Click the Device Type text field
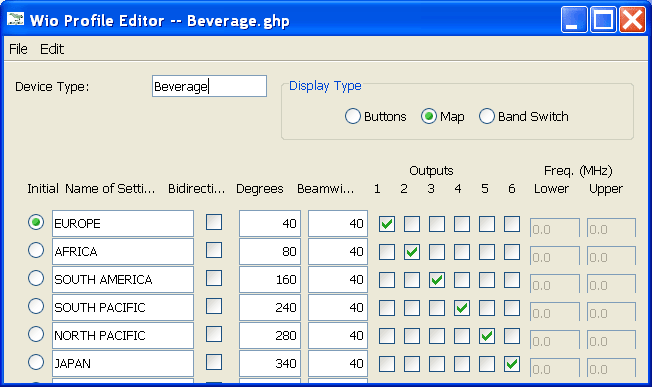 pos(209,86)
